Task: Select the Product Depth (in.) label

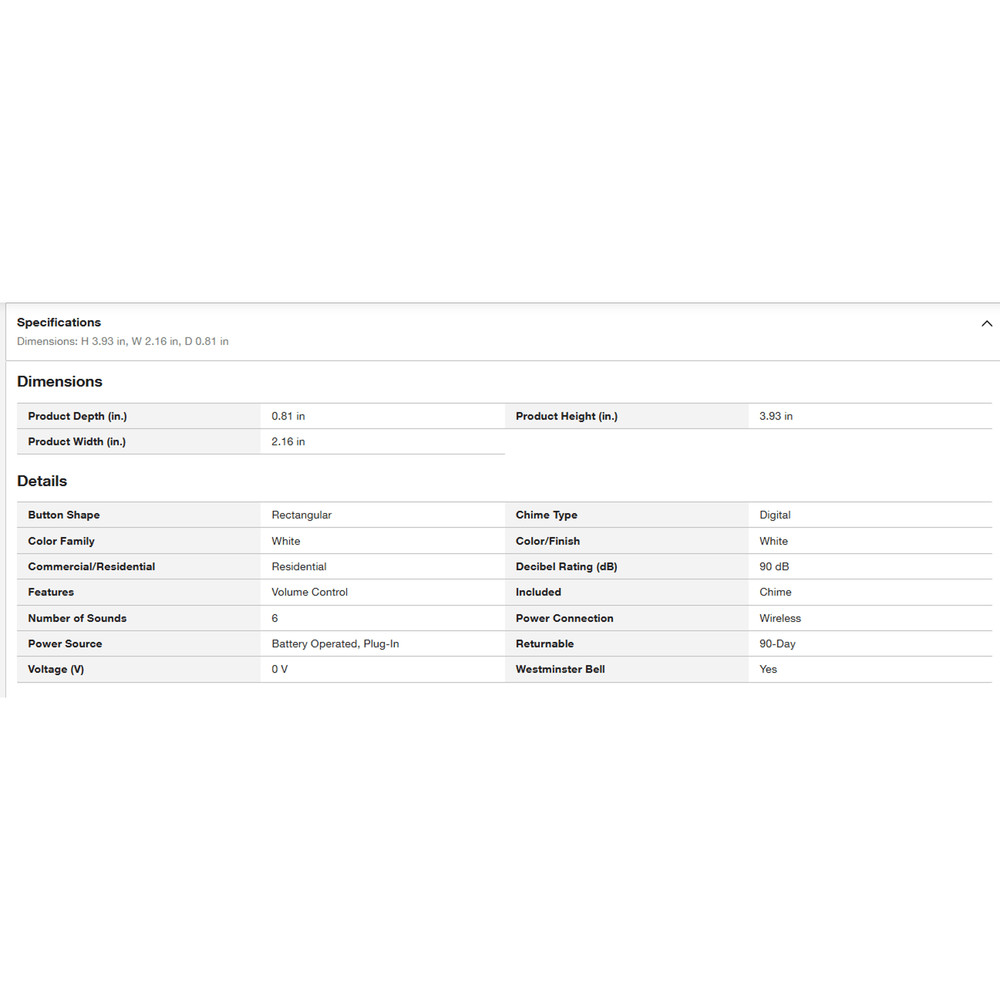Action: coord(77,416)
